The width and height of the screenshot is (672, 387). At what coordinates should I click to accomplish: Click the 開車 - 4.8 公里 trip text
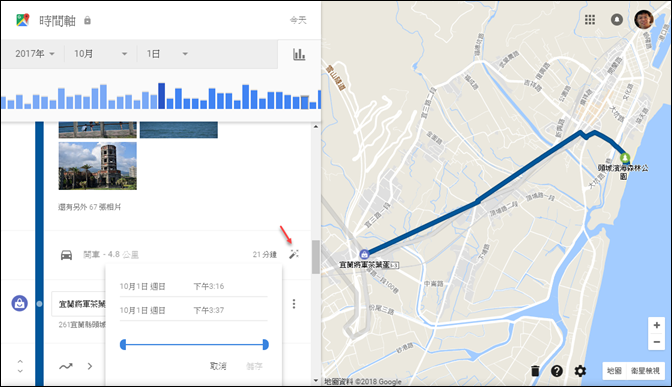pos(111,255)
